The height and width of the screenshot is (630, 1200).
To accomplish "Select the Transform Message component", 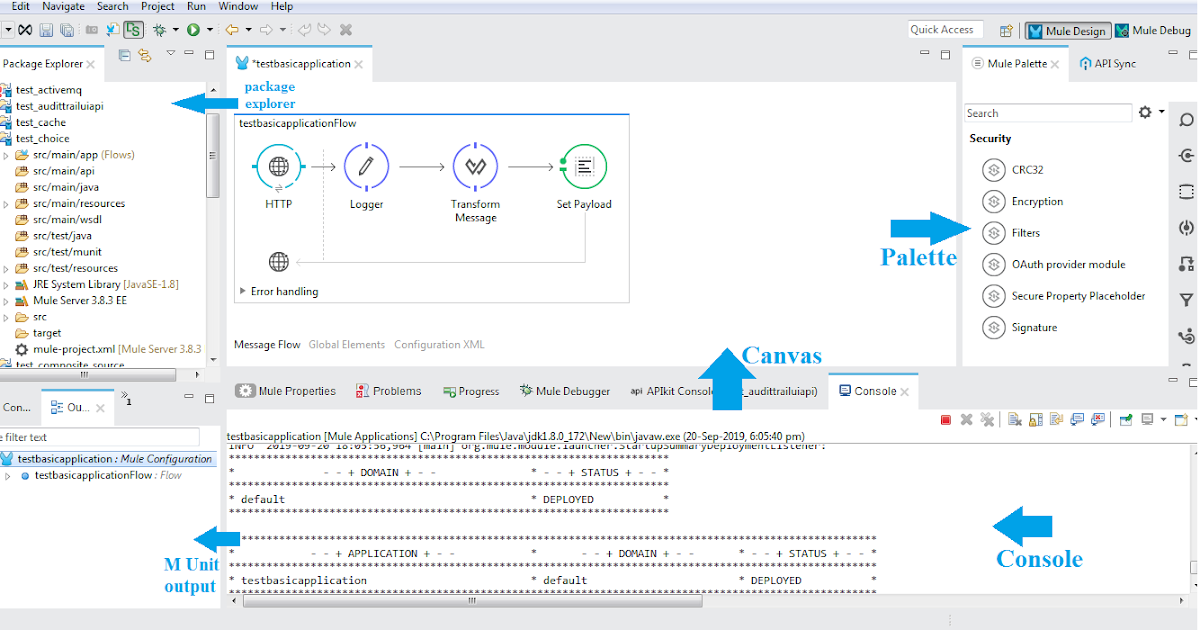I will 475,166.
